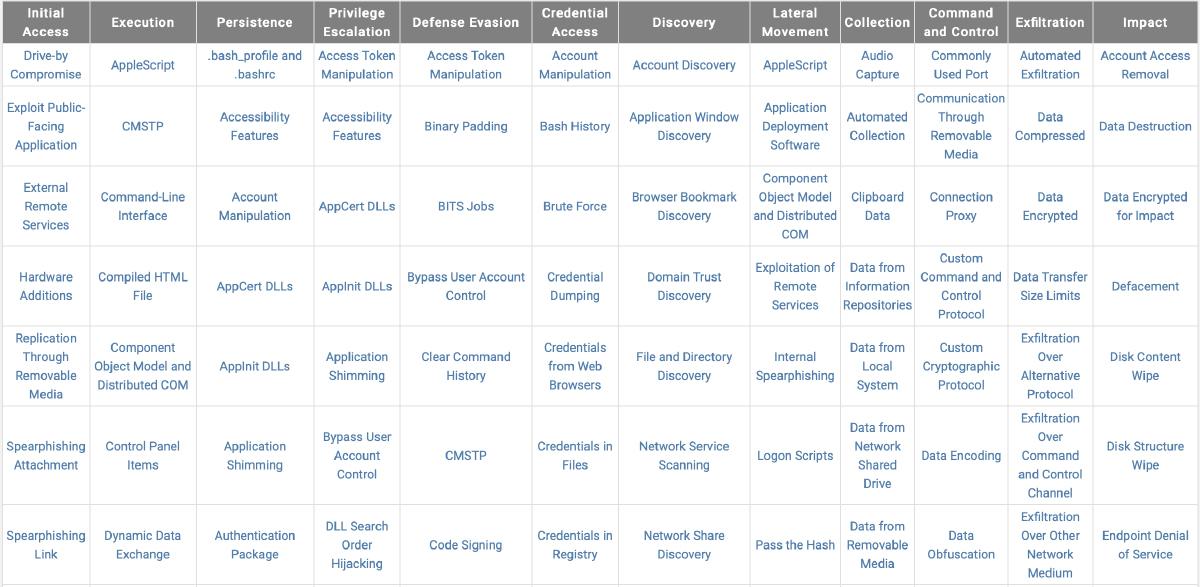This screenshot has height=587, width=1200.
Task: Select the Command and Control header
Action: click(961, 22)
